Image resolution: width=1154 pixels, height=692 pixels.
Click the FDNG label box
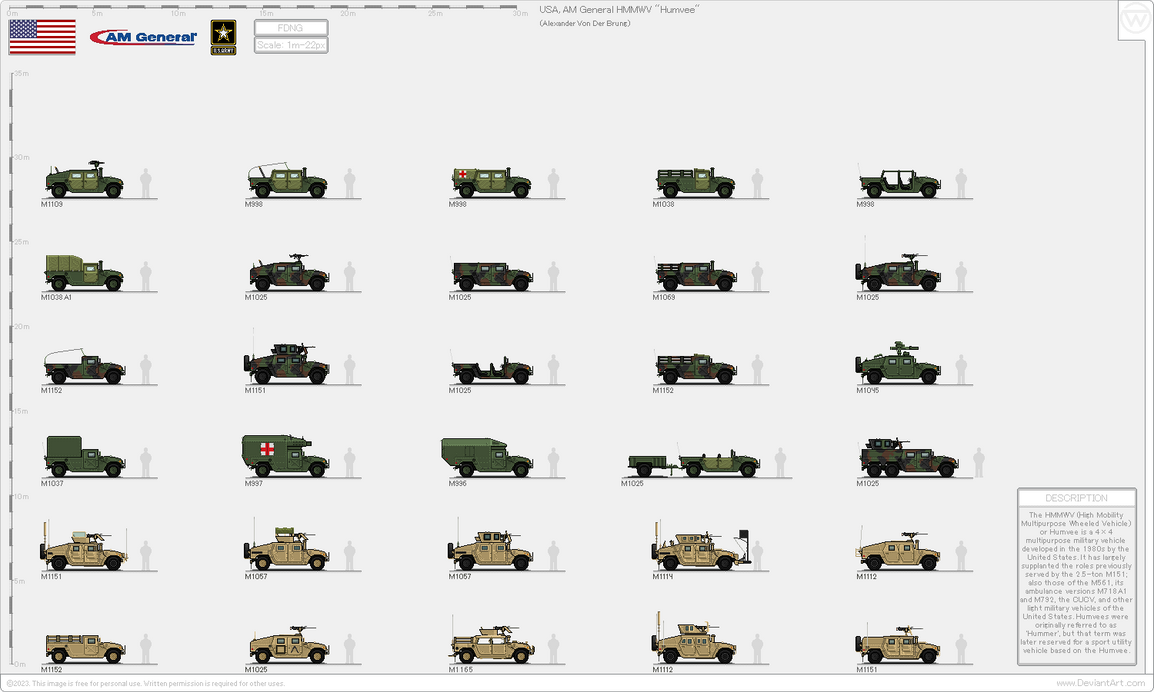291,28
